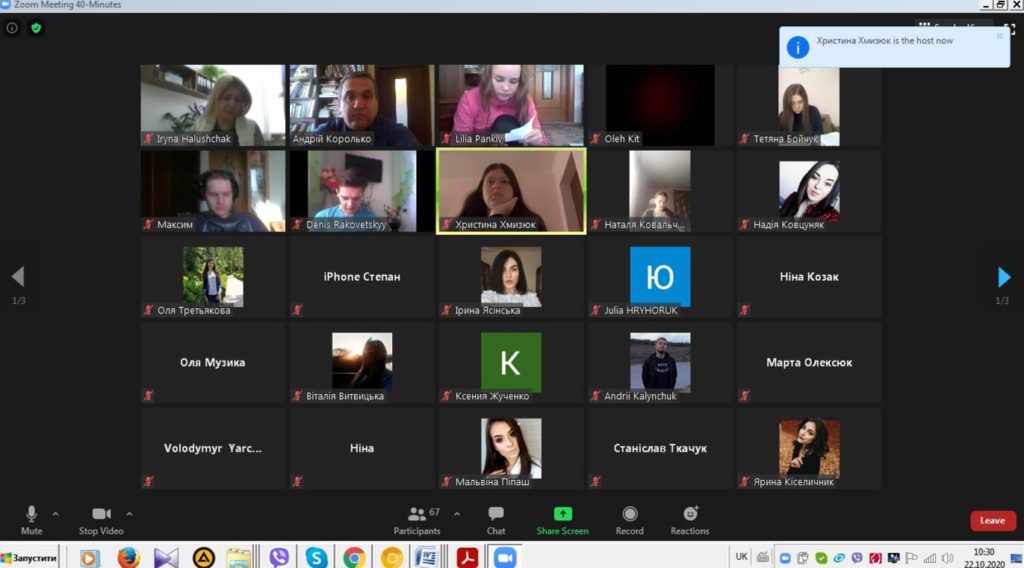Dismiss the host notification popup
The width and height of the screenshot is (1024, 568).
point(999,36)
